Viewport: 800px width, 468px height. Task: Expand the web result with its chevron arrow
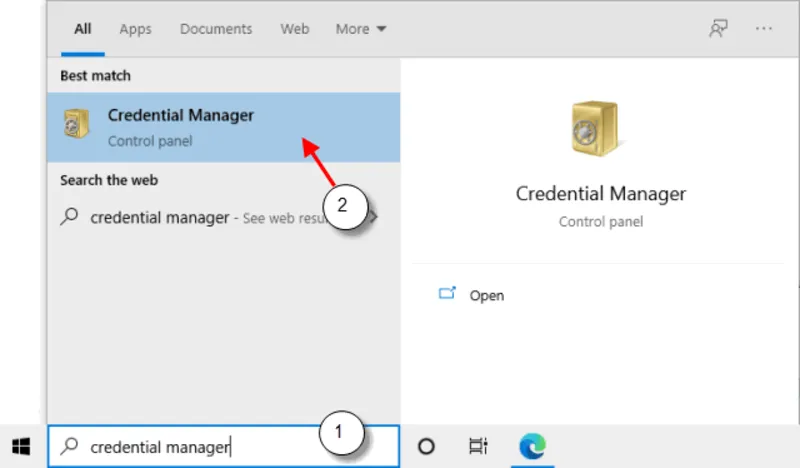(x=375, y=217)
